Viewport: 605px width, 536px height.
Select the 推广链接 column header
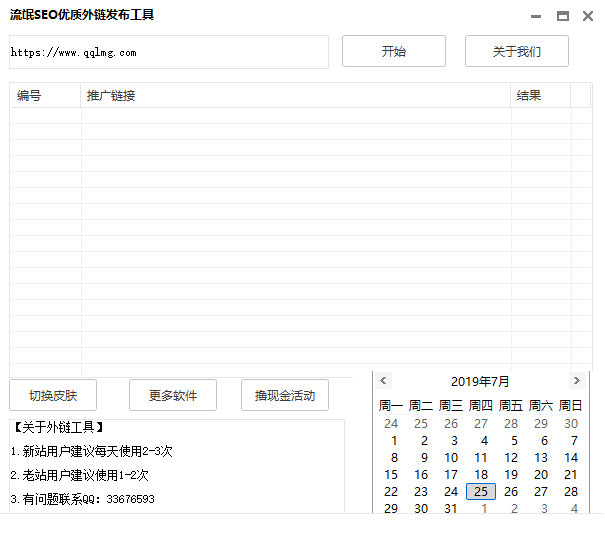point(296,95)
